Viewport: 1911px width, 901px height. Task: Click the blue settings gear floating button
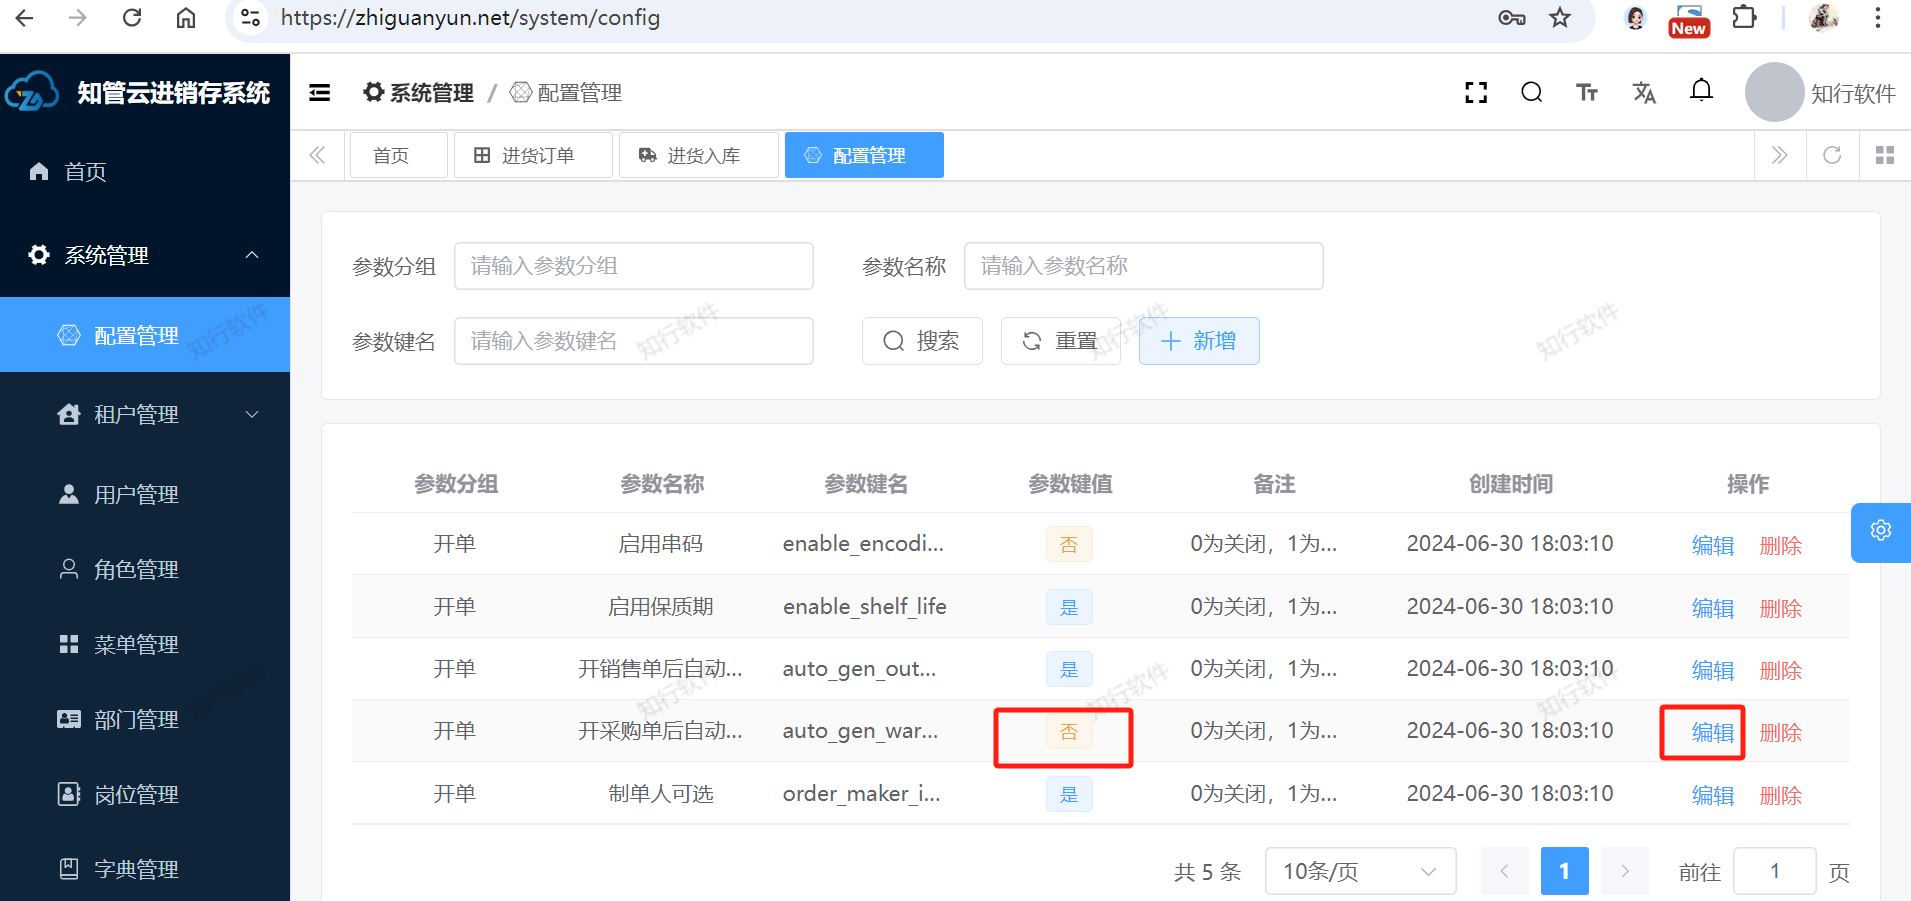pyautogui.click(x=1880, y=531)
